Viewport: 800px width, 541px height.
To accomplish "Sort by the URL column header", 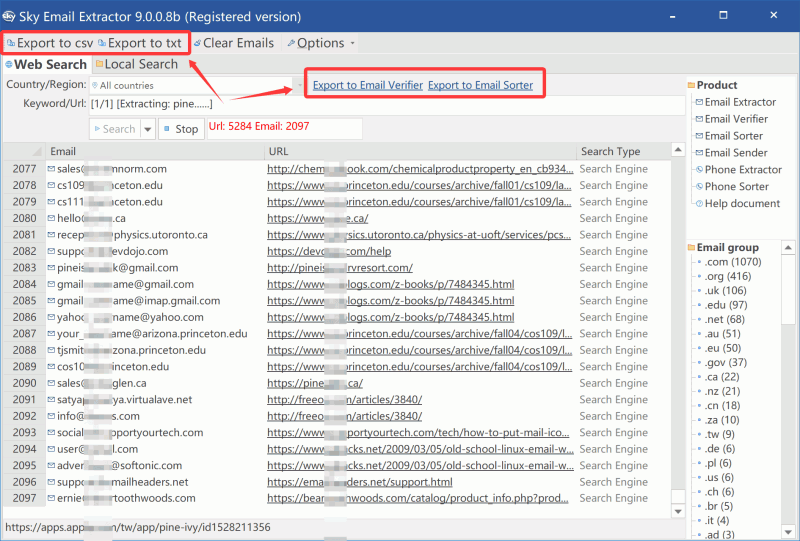I will tap(420, 152).
